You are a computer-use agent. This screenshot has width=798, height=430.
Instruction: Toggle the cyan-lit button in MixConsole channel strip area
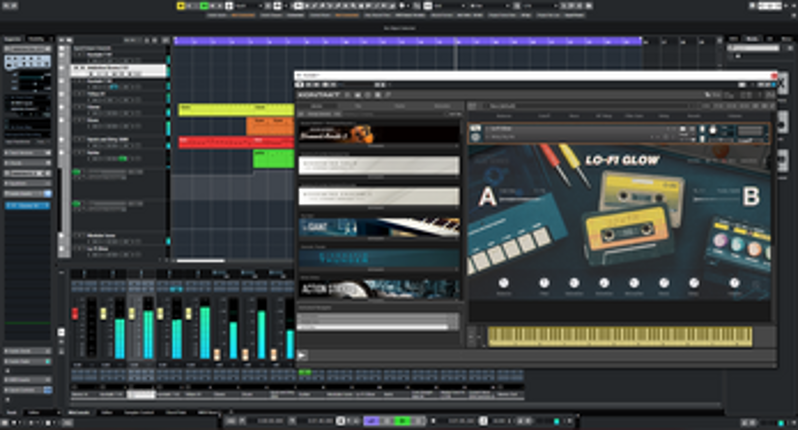click(176, 289)
